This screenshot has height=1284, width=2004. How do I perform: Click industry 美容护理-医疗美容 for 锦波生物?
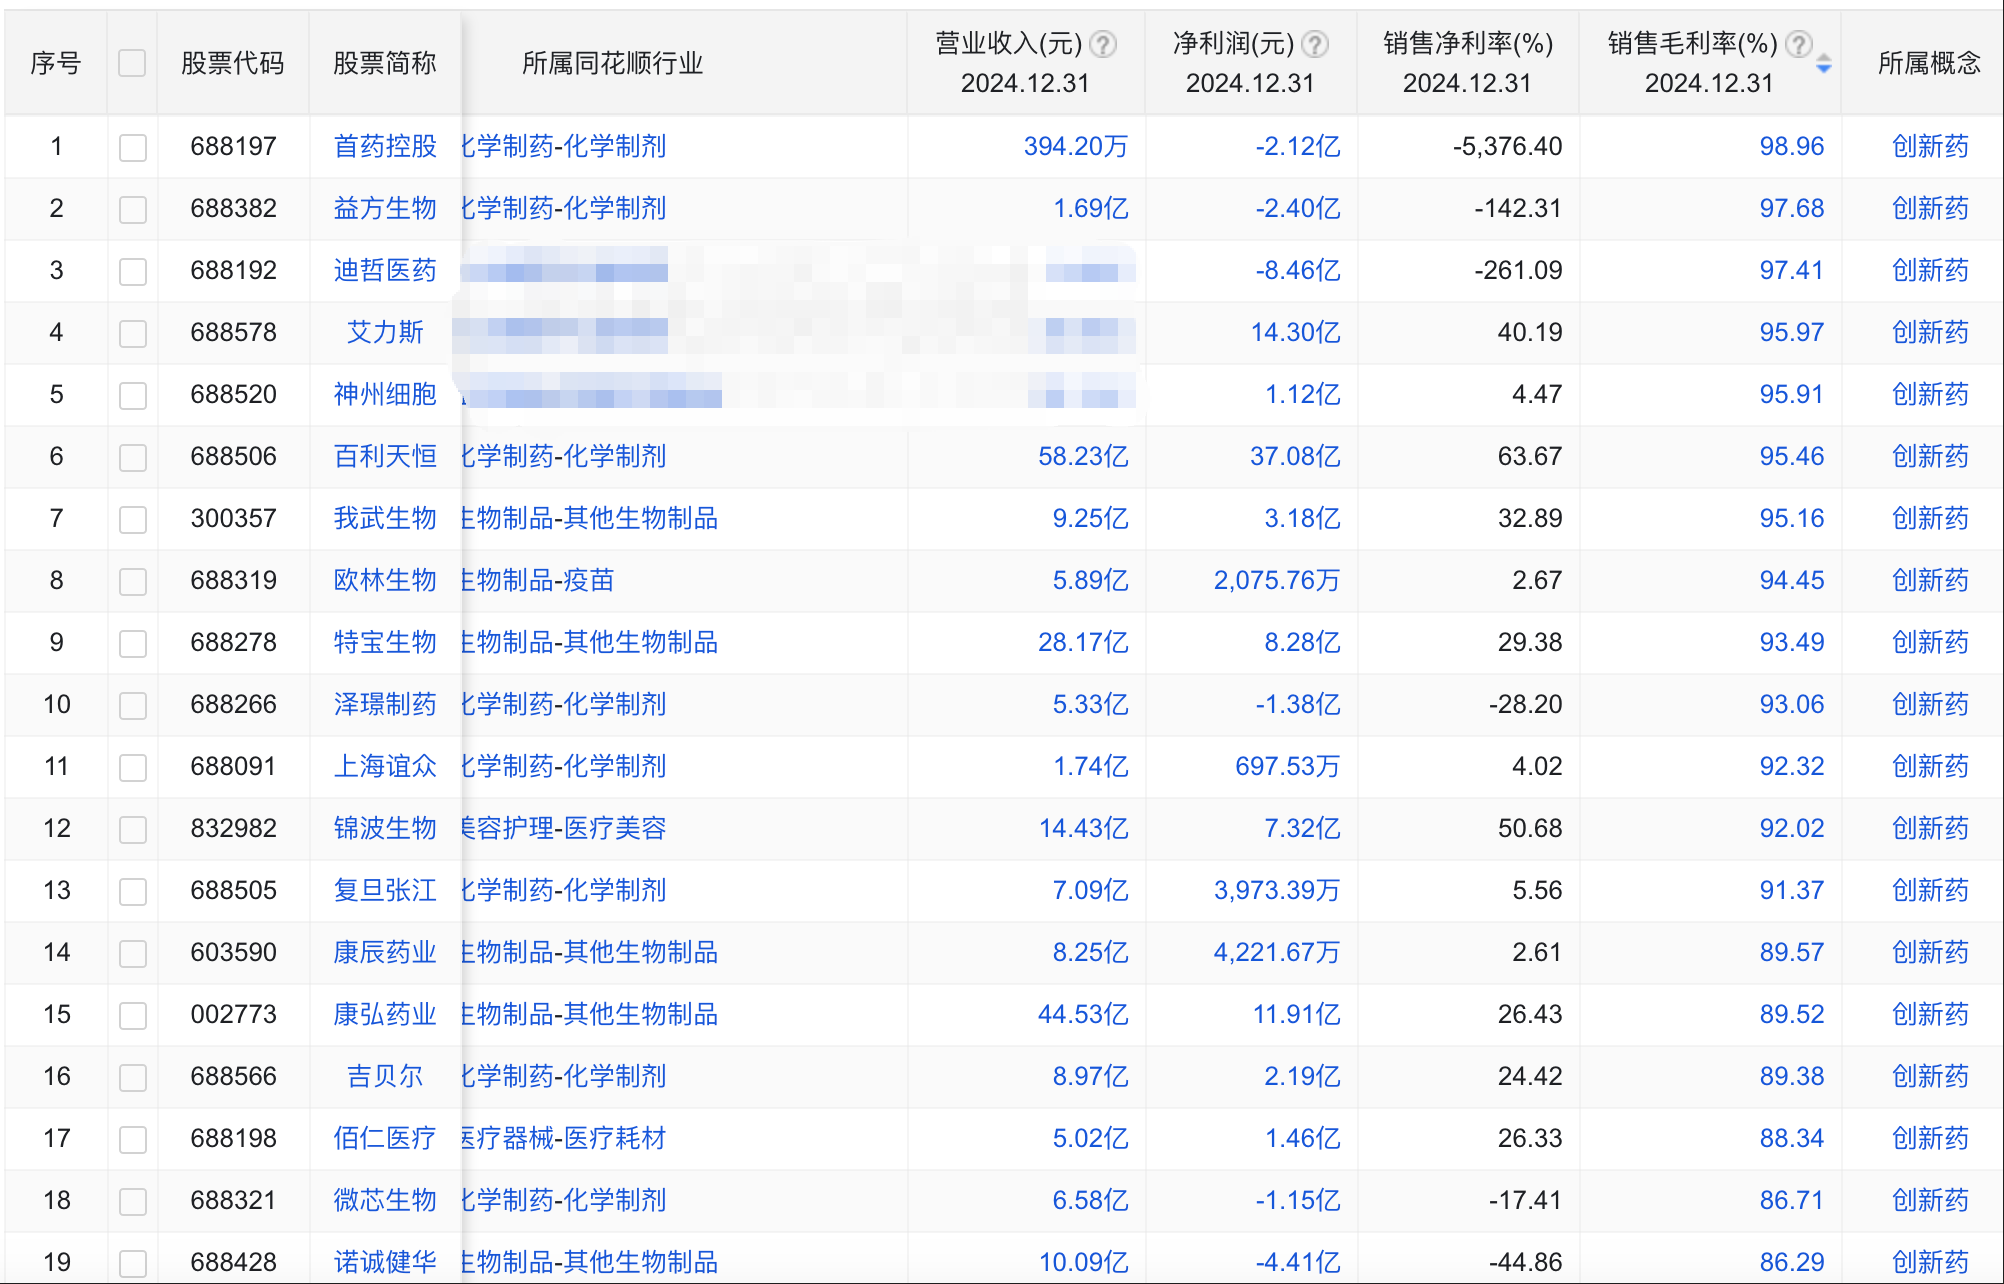click(564, 828)
